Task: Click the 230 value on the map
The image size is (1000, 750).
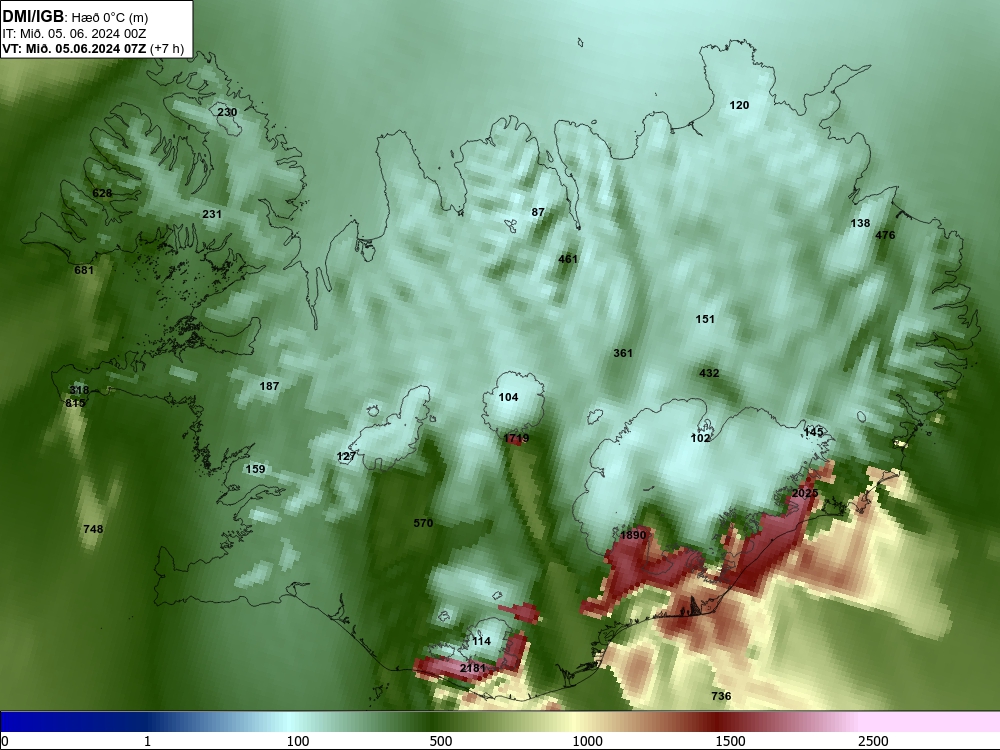Action: point(227,112)
